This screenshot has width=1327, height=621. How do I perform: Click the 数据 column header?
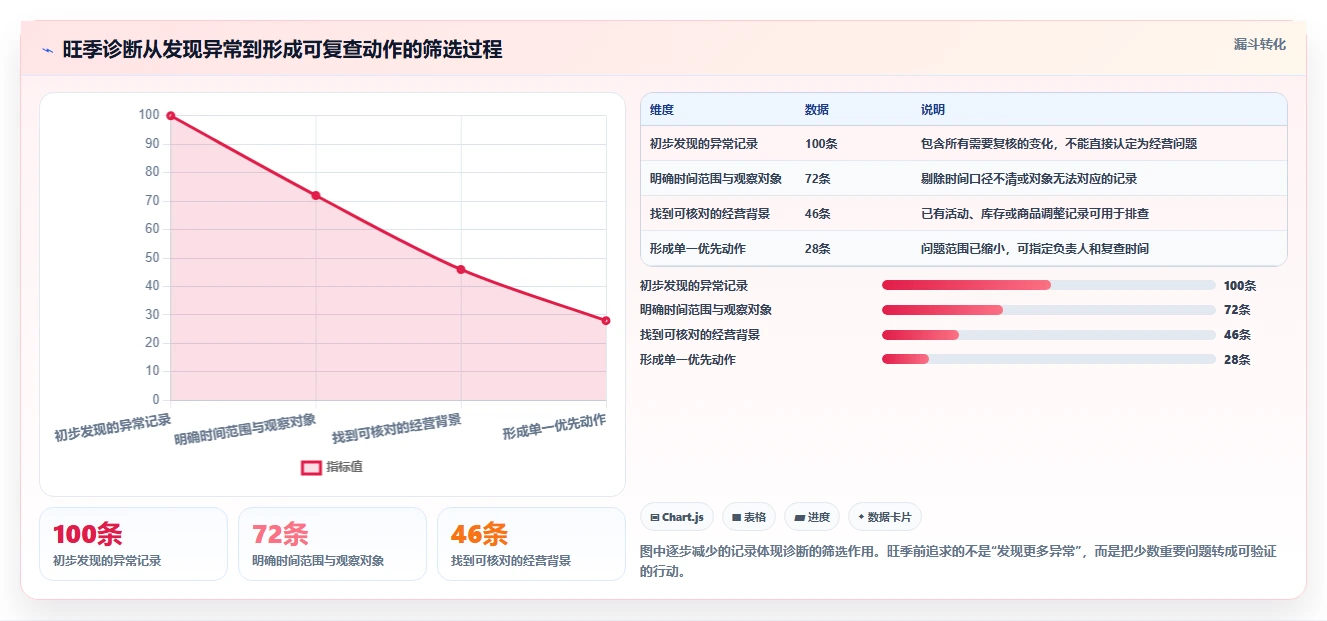click(x=817, y=110)
